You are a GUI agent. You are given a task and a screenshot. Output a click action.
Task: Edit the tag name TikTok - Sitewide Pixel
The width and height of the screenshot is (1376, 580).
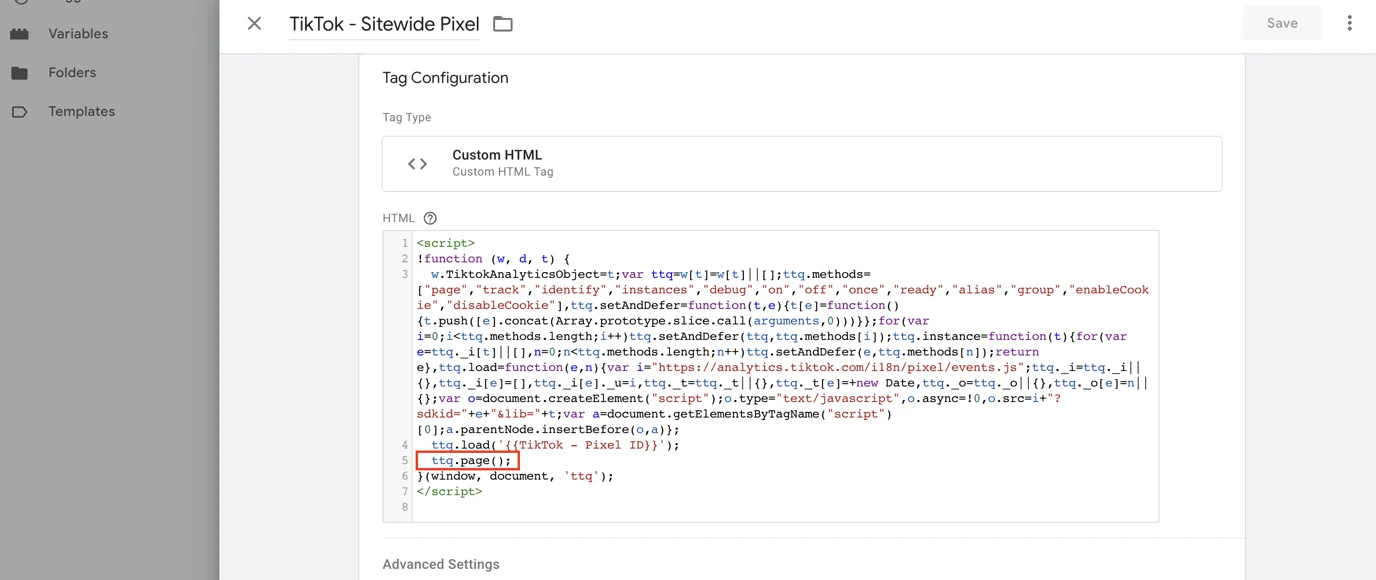tap(384, 23)
